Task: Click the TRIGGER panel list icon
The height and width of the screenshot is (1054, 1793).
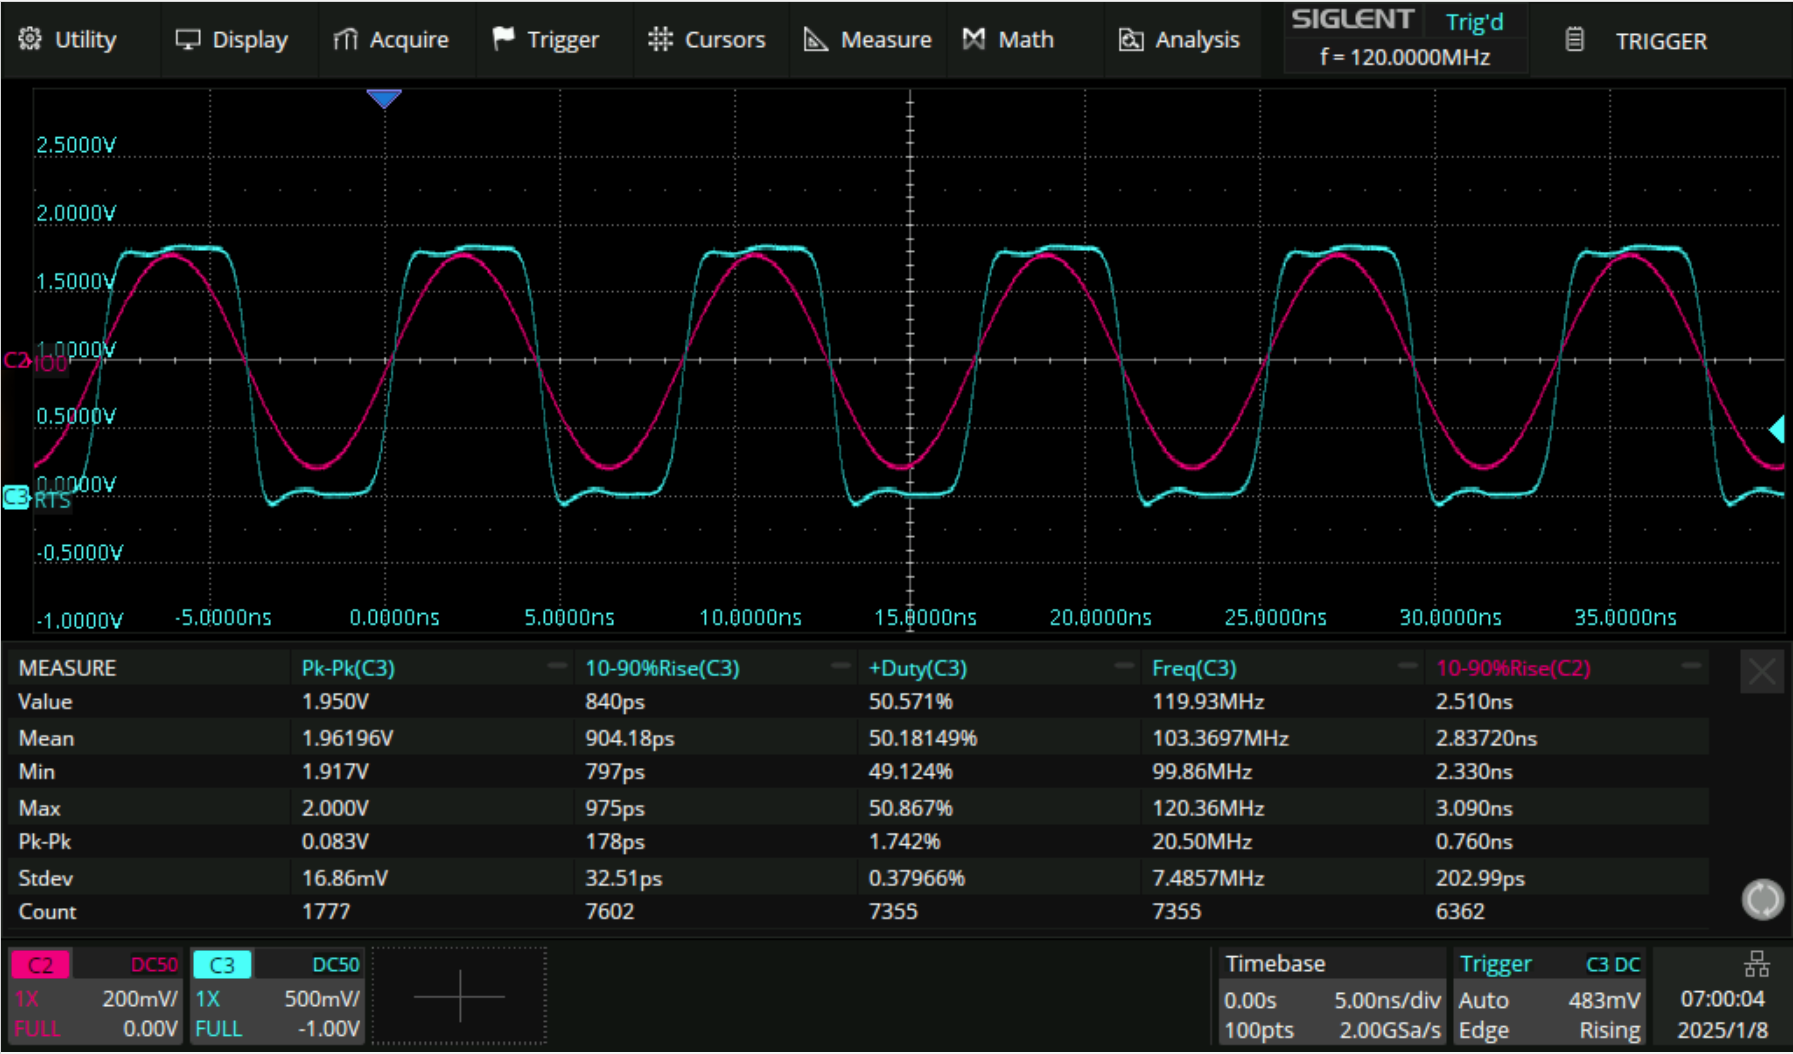Action: coord(1574,40)
